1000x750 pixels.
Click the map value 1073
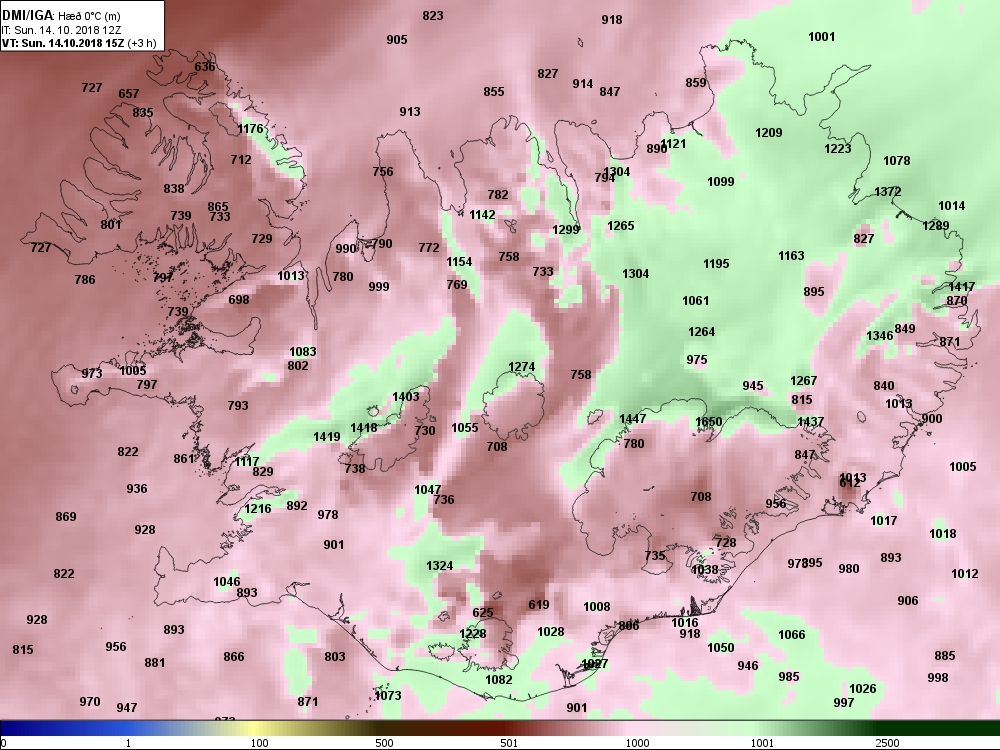pos(388,695)
